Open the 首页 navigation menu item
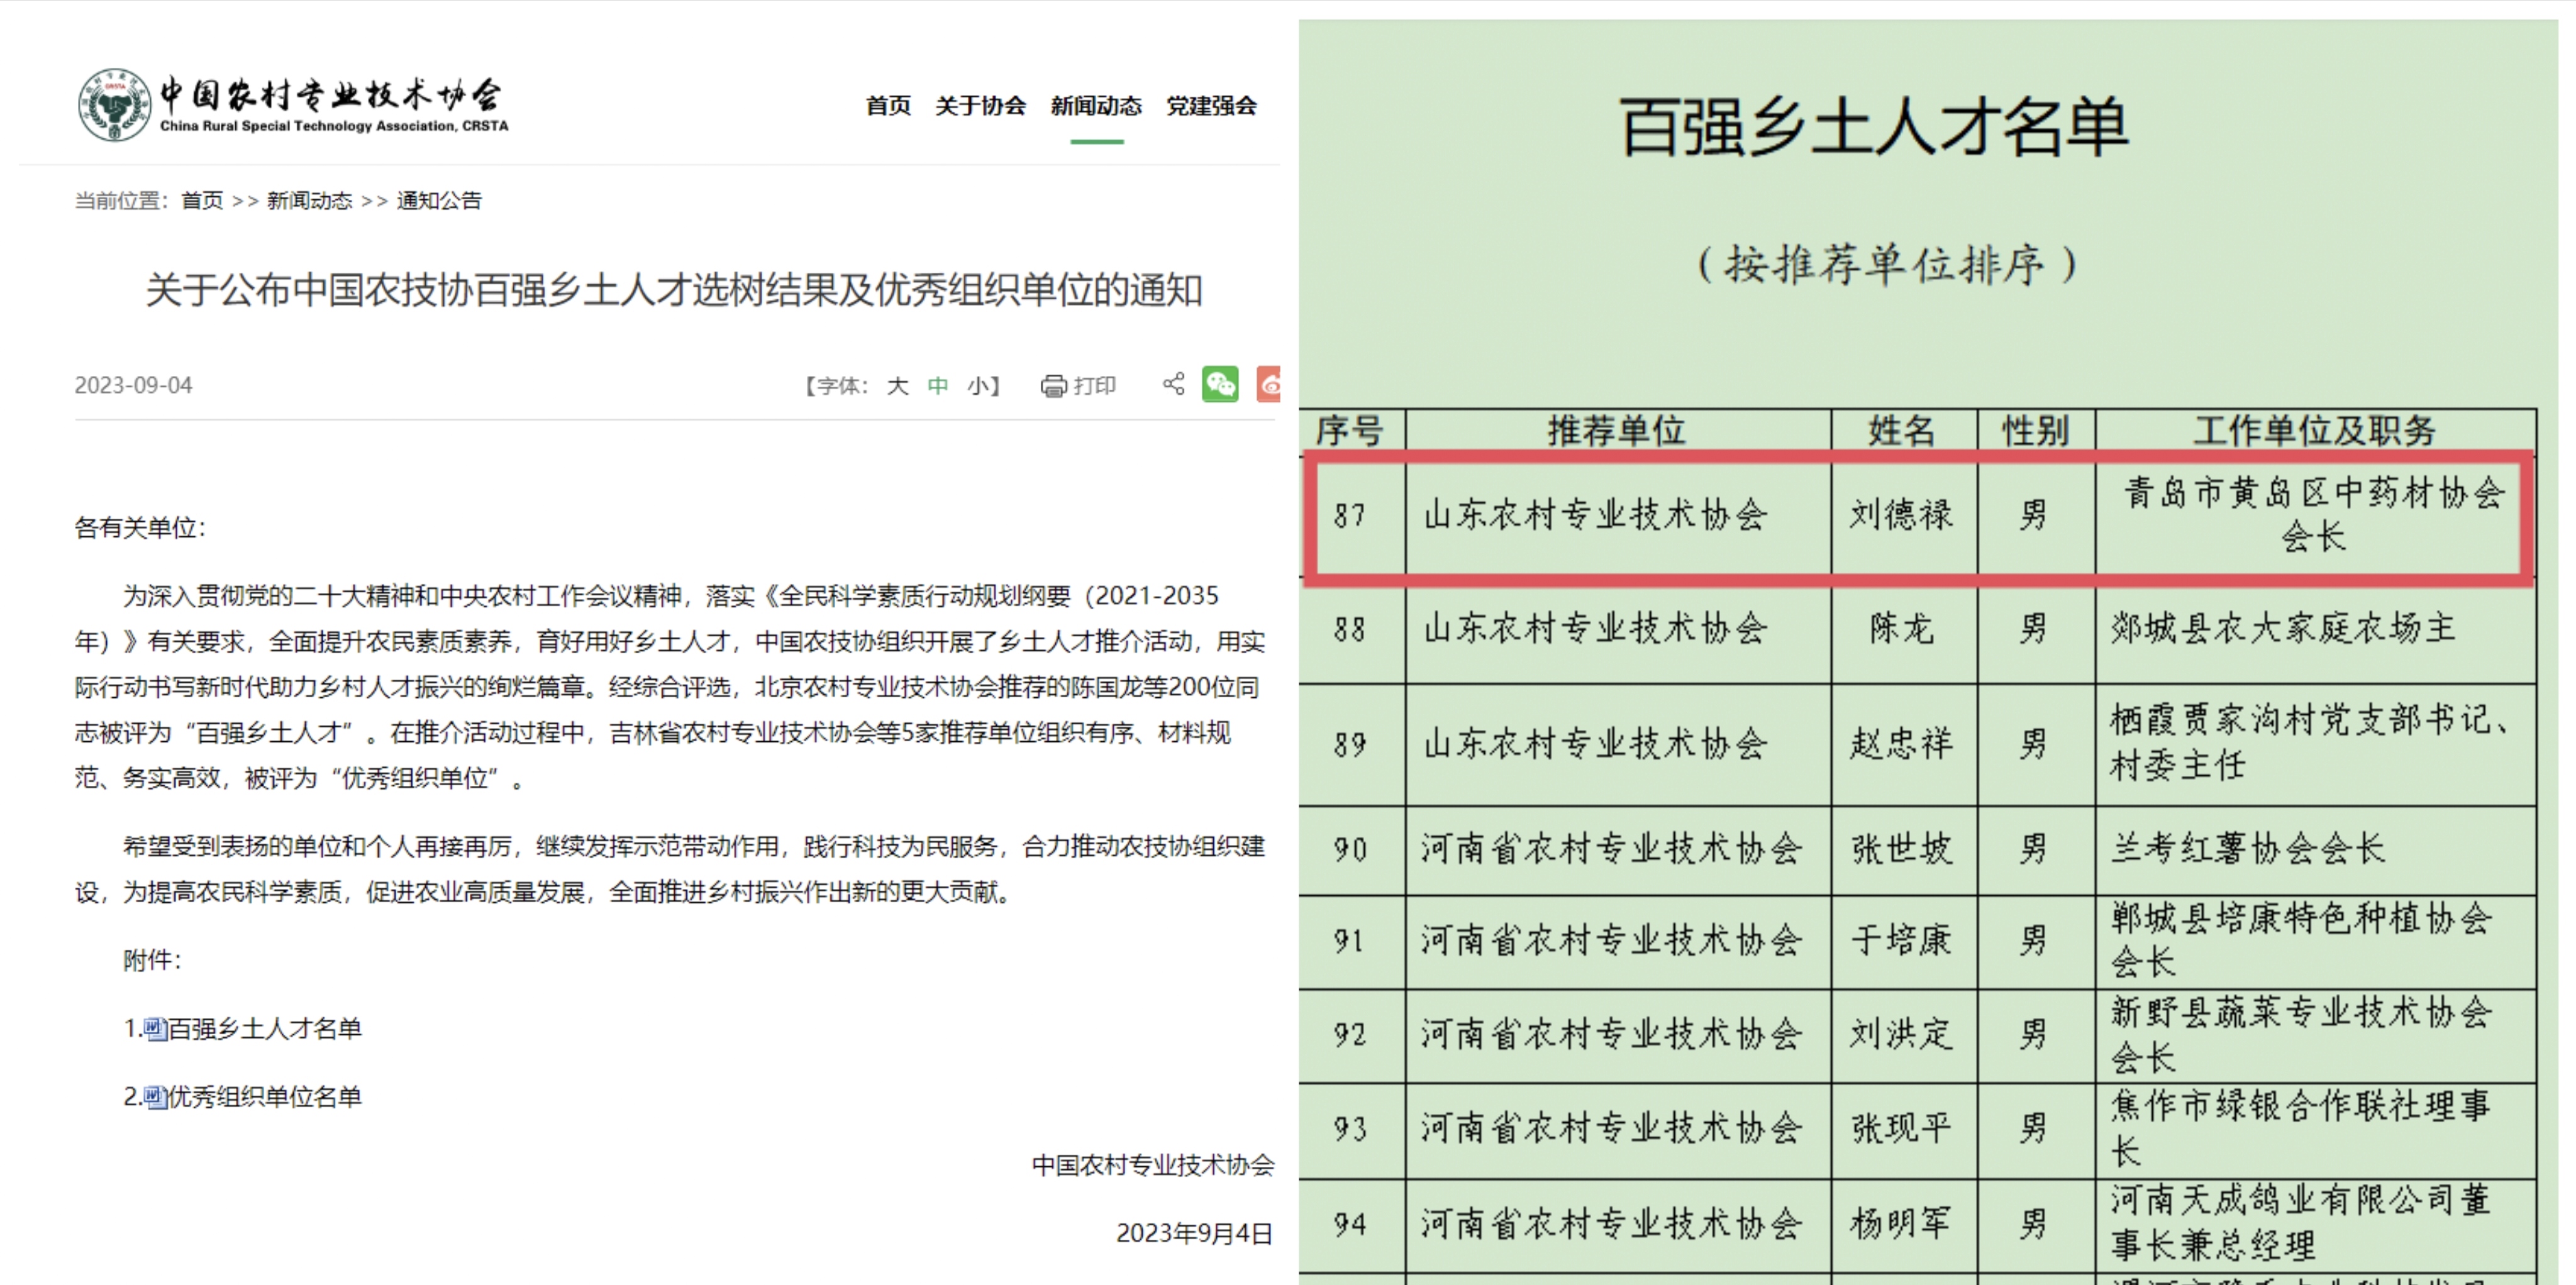Viewport: 2576px width, 1285px height. 888,106
